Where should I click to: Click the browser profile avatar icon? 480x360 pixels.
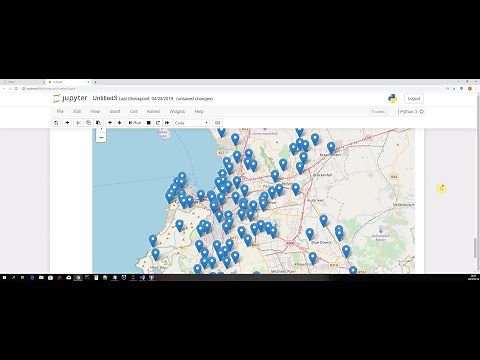pyautogui.click(x=470, y=89)
